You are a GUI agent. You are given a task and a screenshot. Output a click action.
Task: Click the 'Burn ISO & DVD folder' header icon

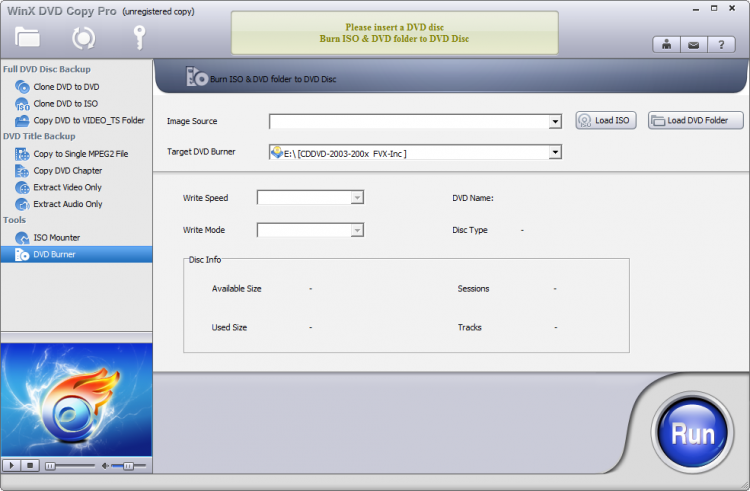197,76
